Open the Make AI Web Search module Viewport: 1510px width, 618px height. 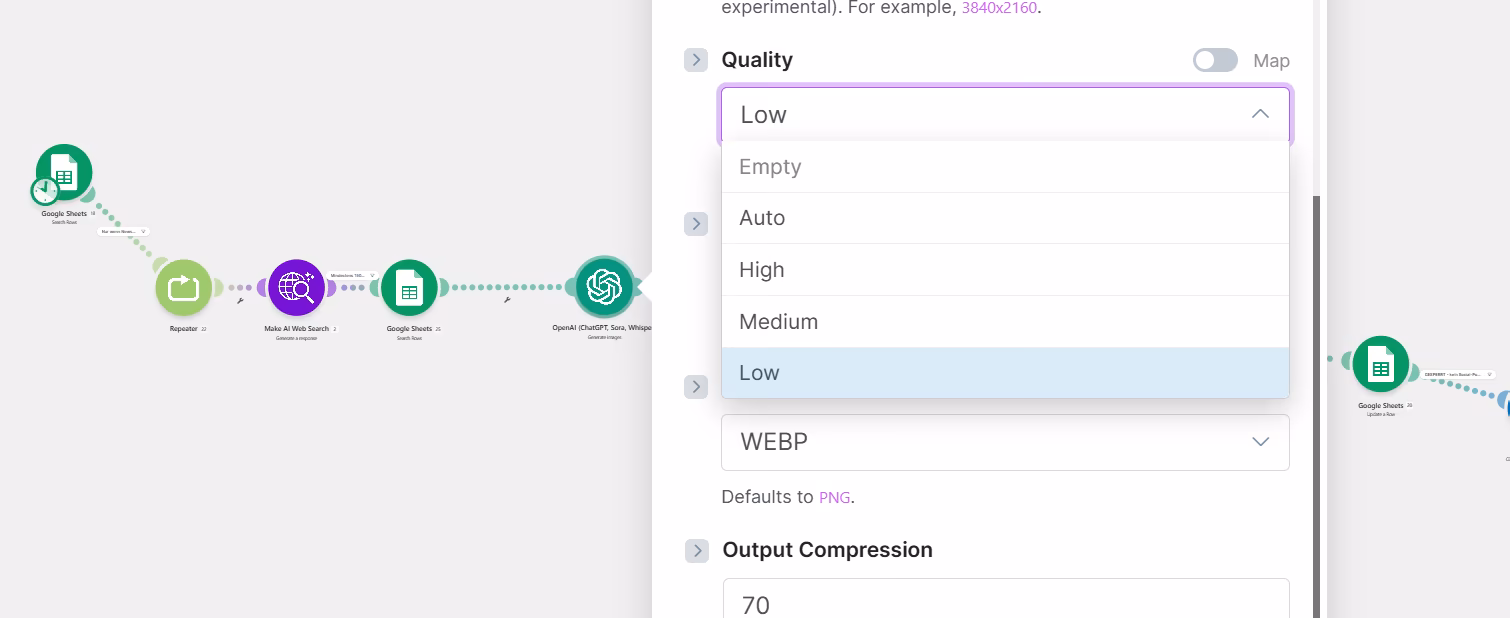pyautogui.click(x=297, y=288)
